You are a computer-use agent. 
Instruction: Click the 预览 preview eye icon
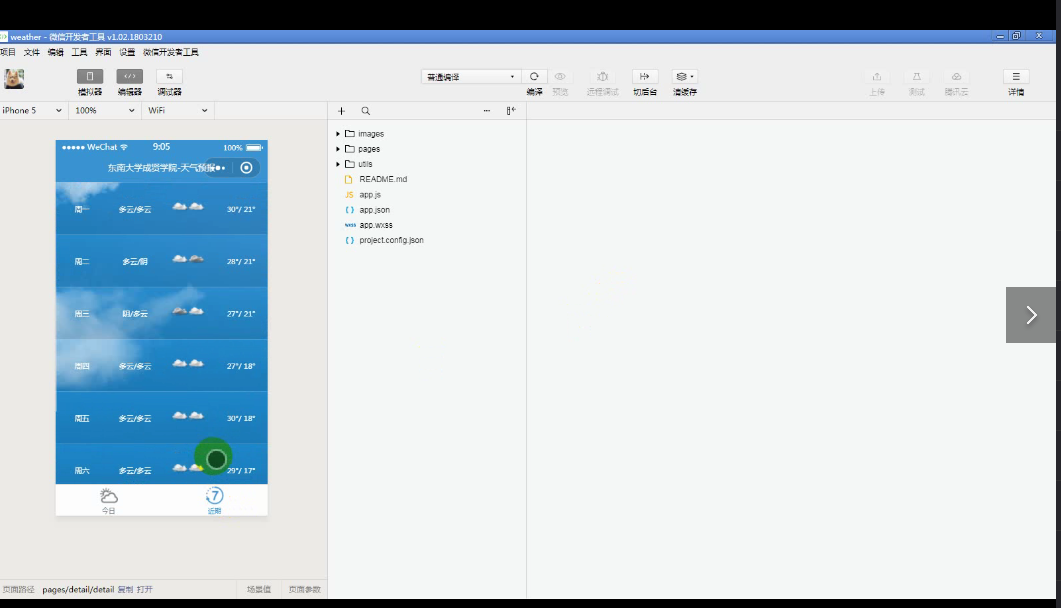(x=560, y=76)
